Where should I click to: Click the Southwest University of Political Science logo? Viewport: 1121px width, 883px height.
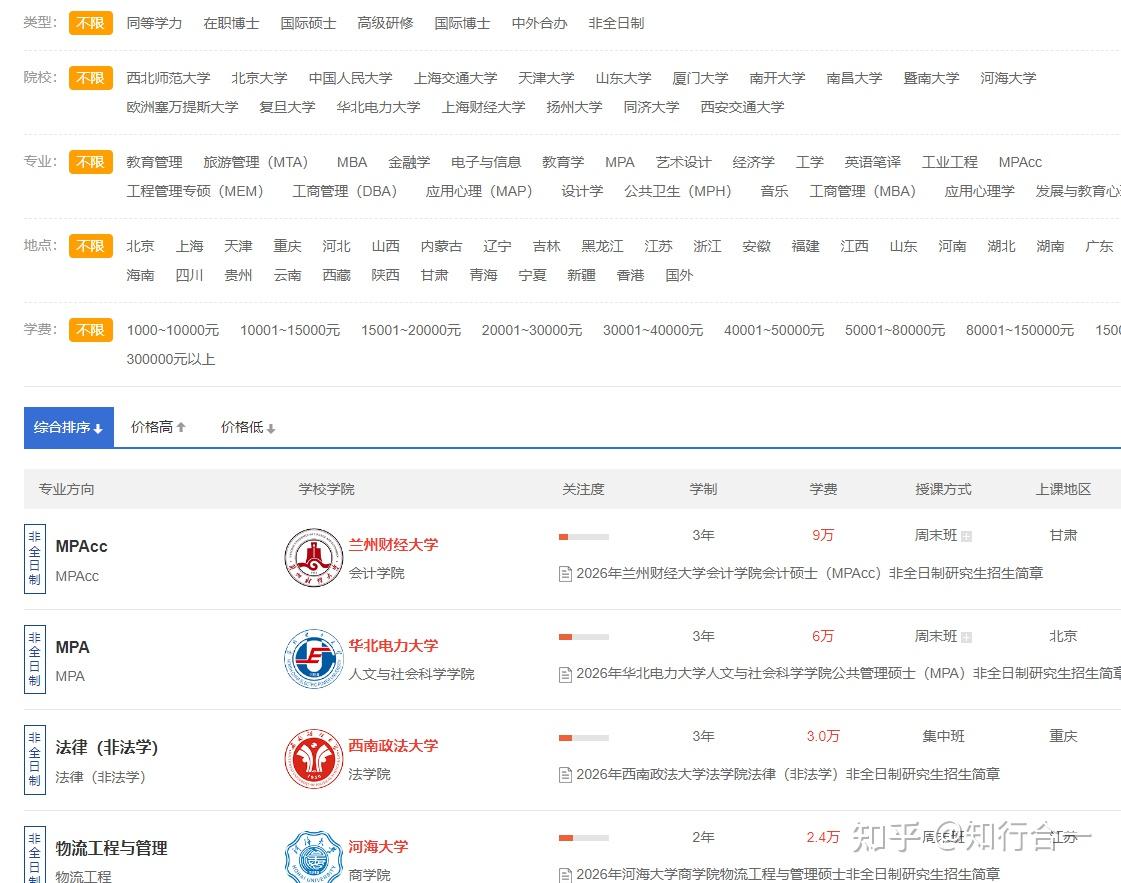313,759
